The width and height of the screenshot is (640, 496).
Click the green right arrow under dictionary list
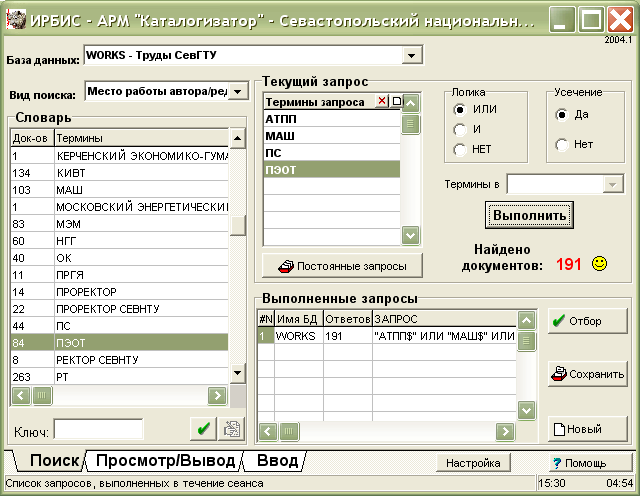point(217,395)
